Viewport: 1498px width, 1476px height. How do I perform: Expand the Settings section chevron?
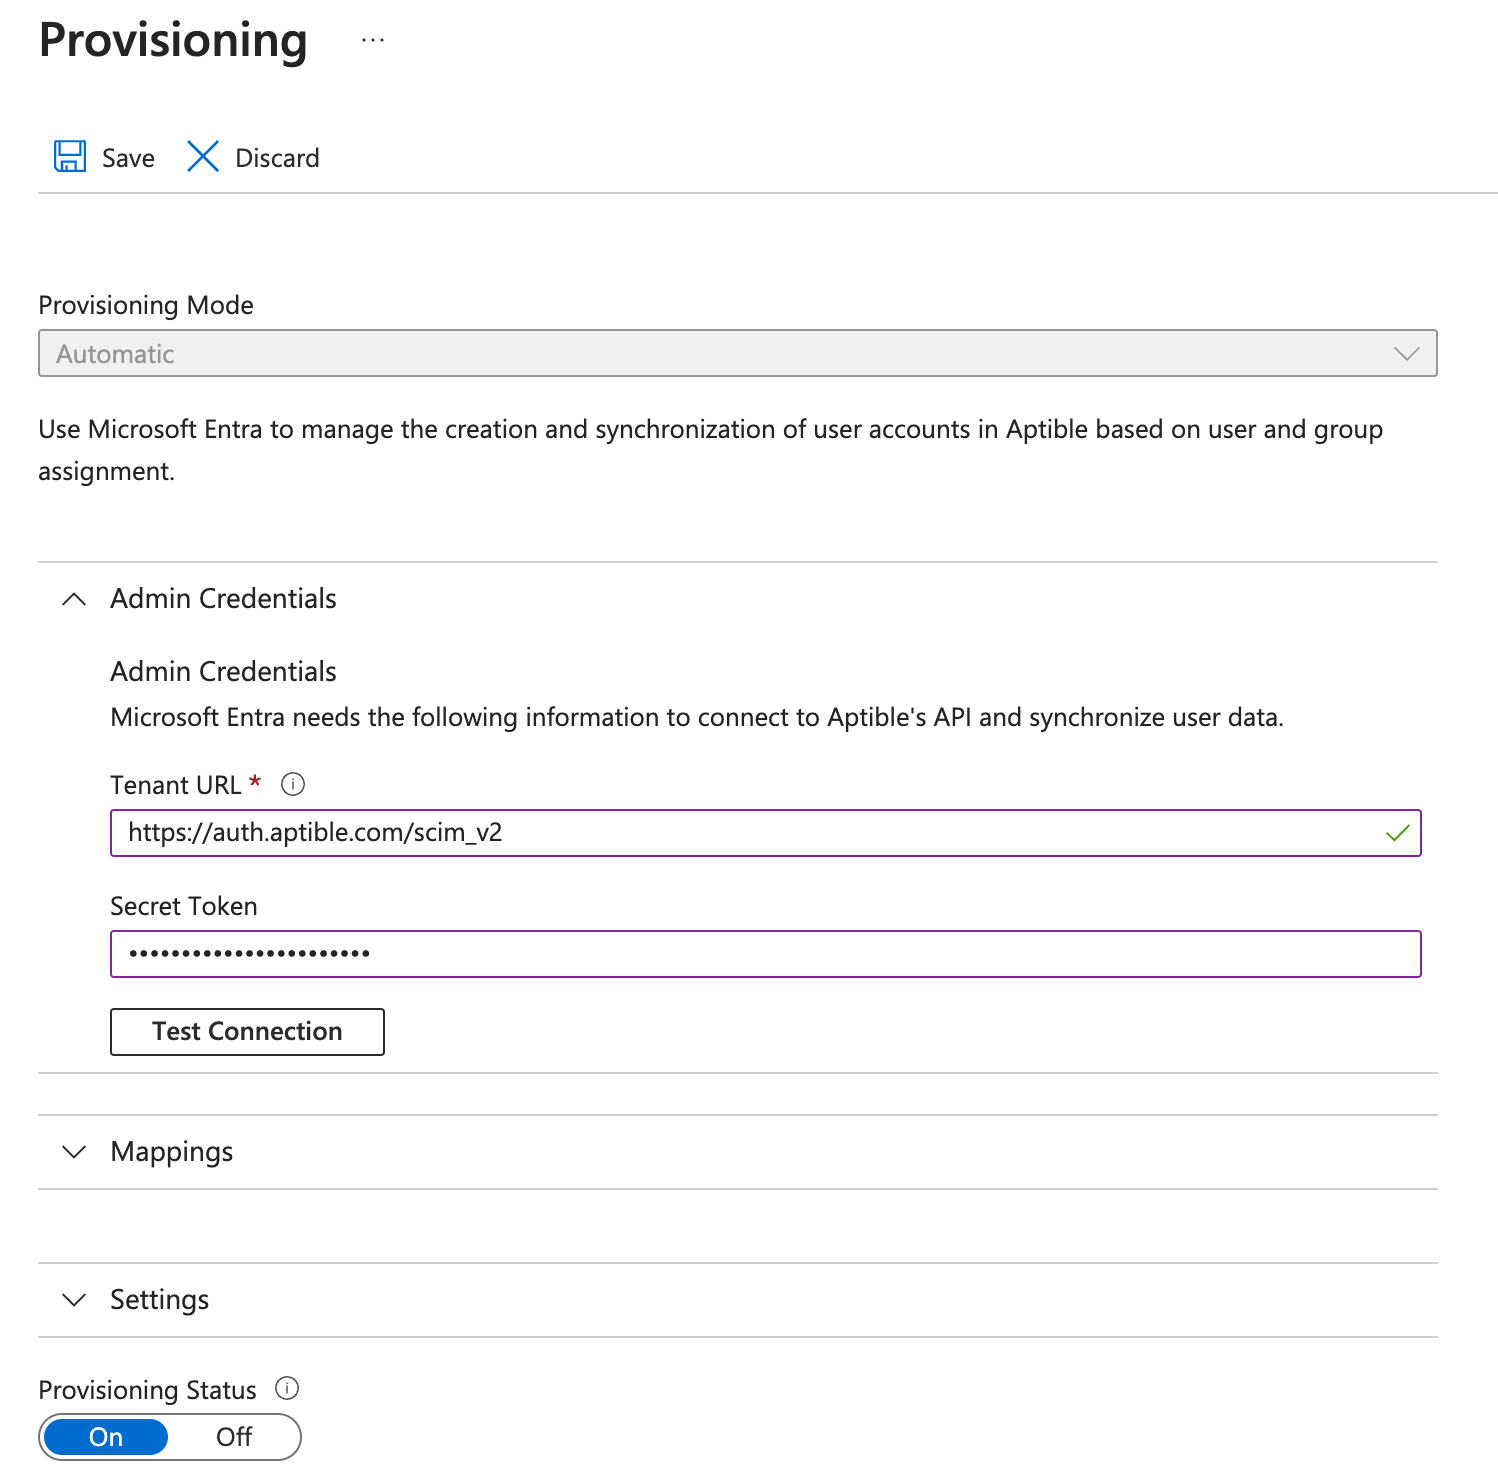74,1300
